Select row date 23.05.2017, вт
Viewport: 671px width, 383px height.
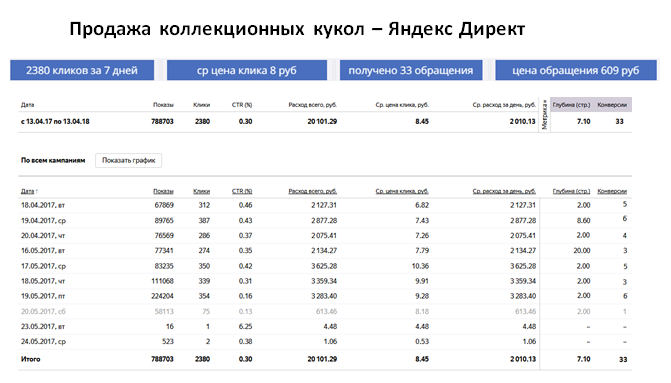(43, 327)
